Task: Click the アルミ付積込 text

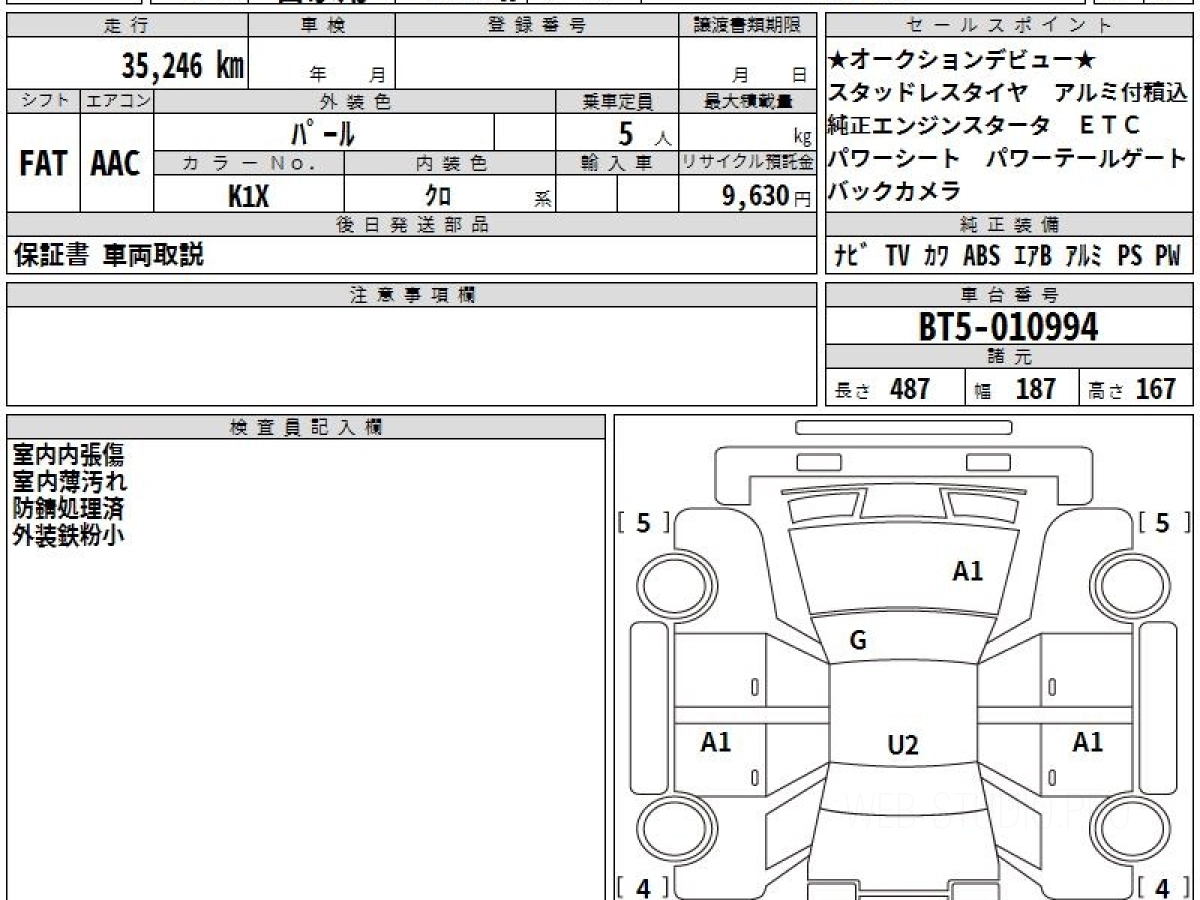Action: [x=1120, y=93]
